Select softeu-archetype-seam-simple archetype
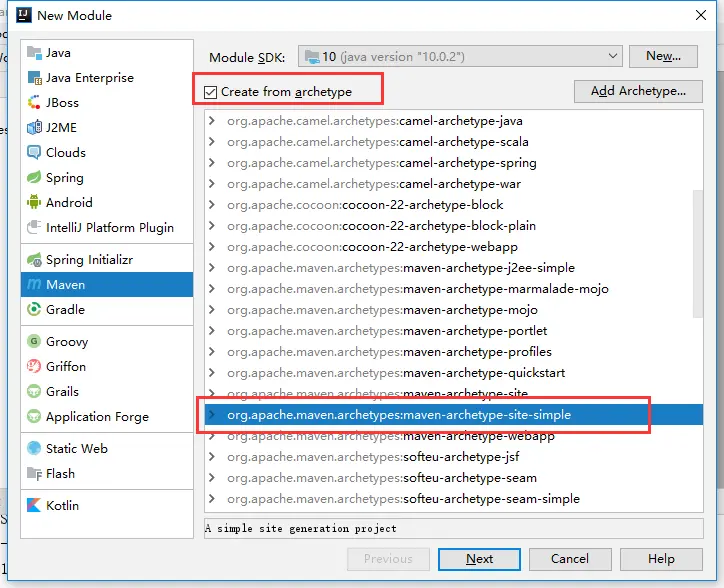Image resolution: width=724 pixels, height=588 pixels. (x=453, y=498)
